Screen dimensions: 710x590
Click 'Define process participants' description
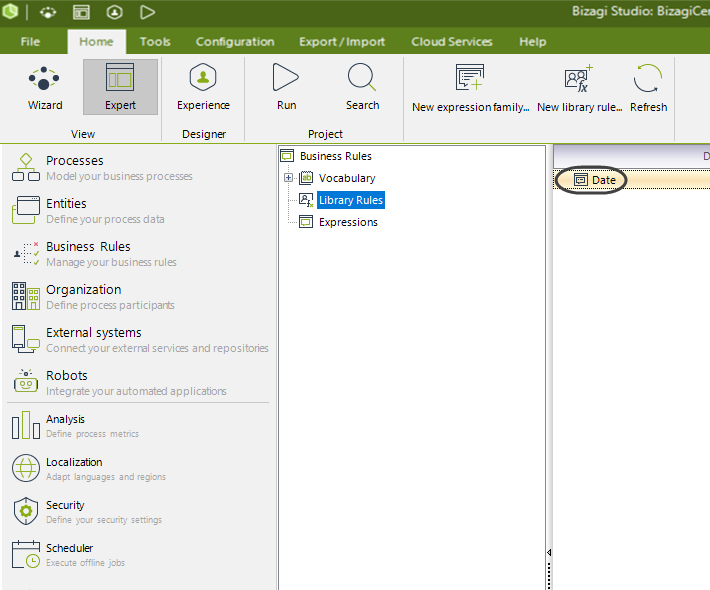(110, 305)
